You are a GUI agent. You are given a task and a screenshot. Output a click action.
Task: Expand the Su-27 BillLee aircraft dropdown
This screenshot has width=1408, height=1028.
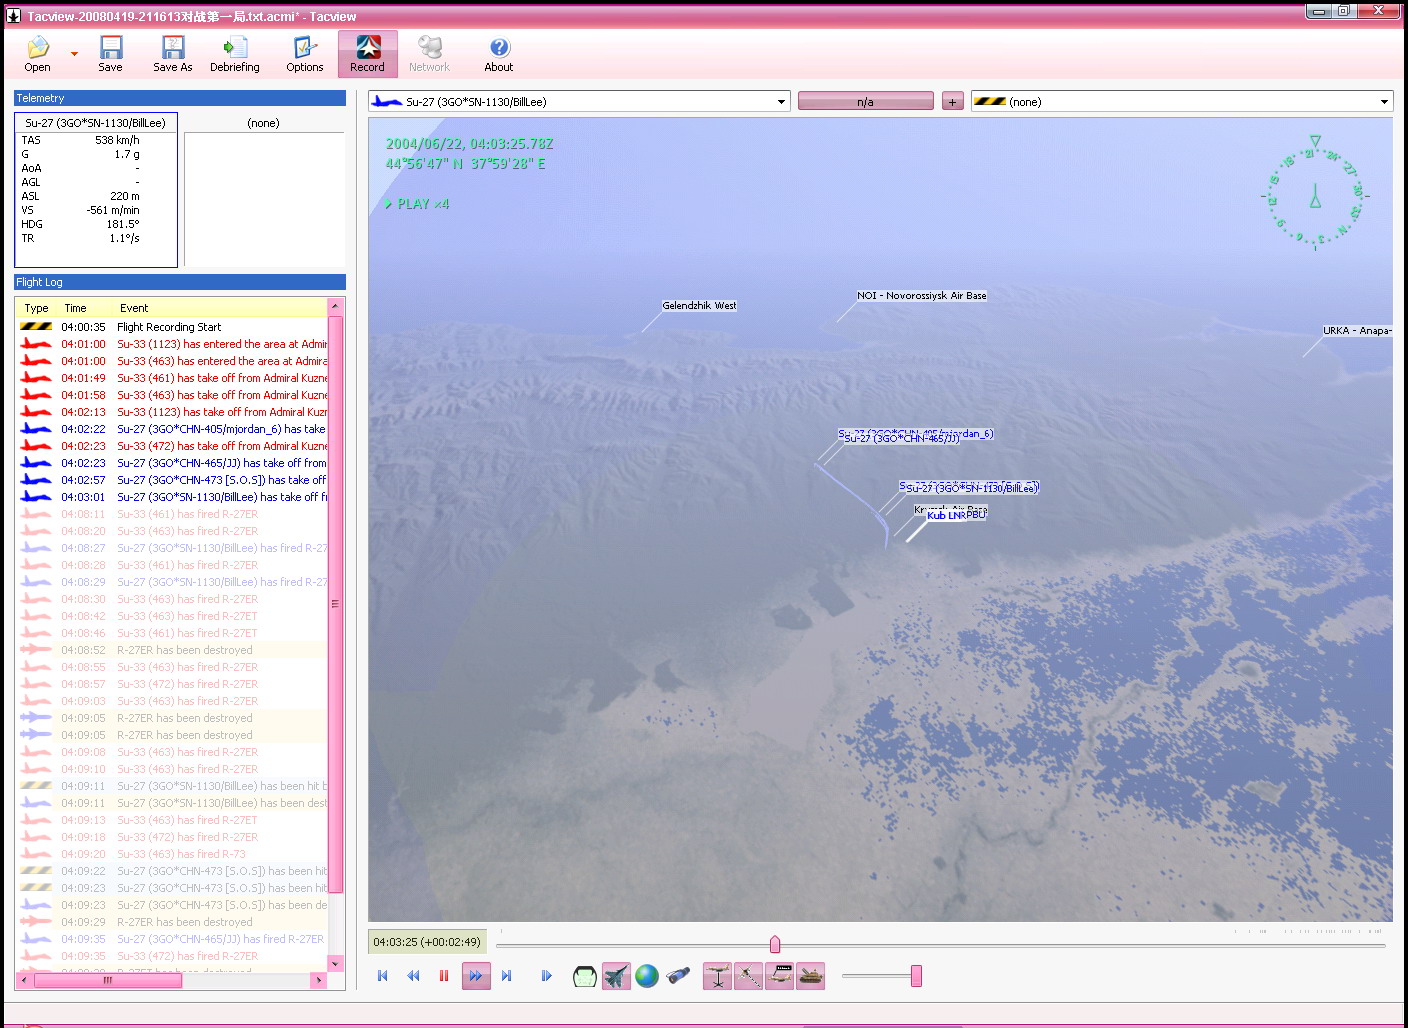click(781, 102)
